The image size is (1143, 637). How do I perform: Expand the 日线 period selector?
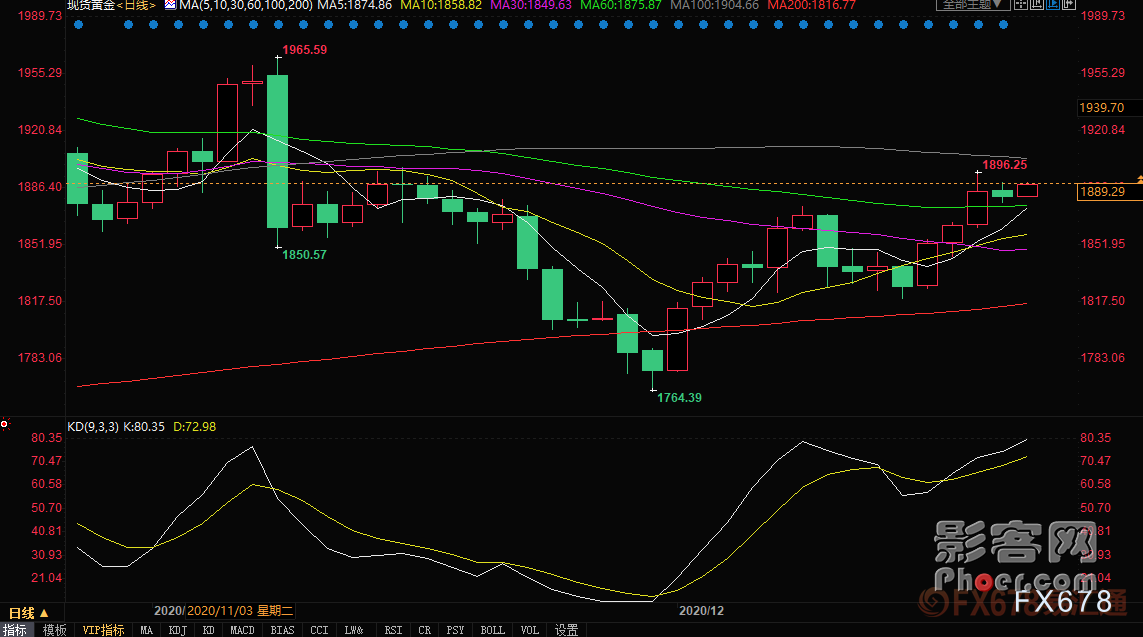point(28,613)
